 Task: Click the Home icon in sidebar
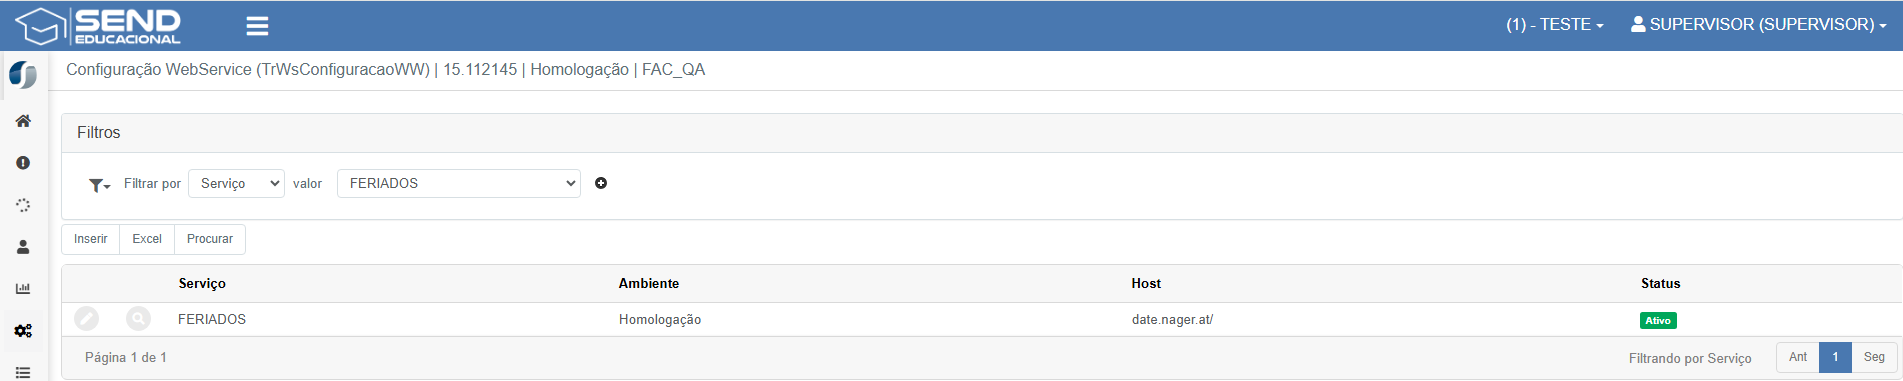coord(23,121)
